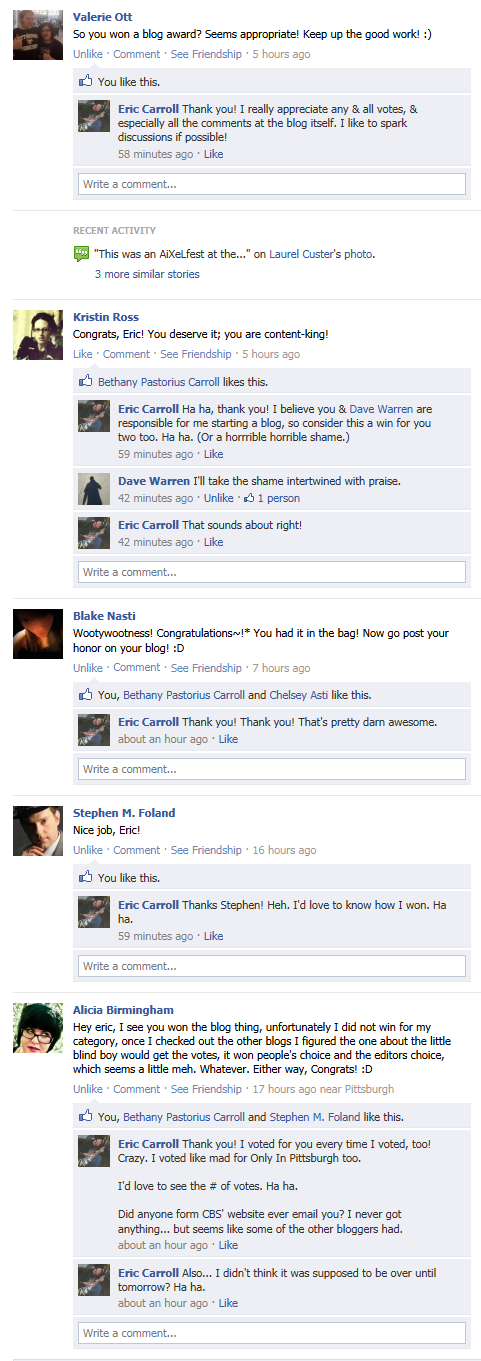Screen dimensions: 481x1361
Task: Click thumbs-up icon beside Bethany Pastorius Carroll likes this
Action: (x=86, y=381)
